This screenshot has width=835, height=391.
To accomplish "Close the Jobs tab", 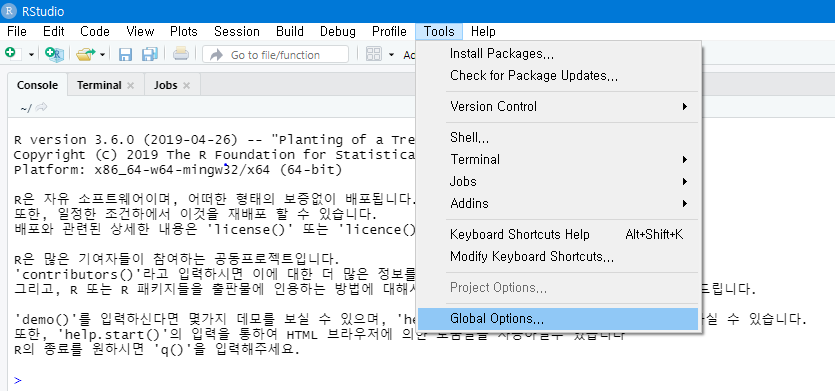I will [186, 85].
